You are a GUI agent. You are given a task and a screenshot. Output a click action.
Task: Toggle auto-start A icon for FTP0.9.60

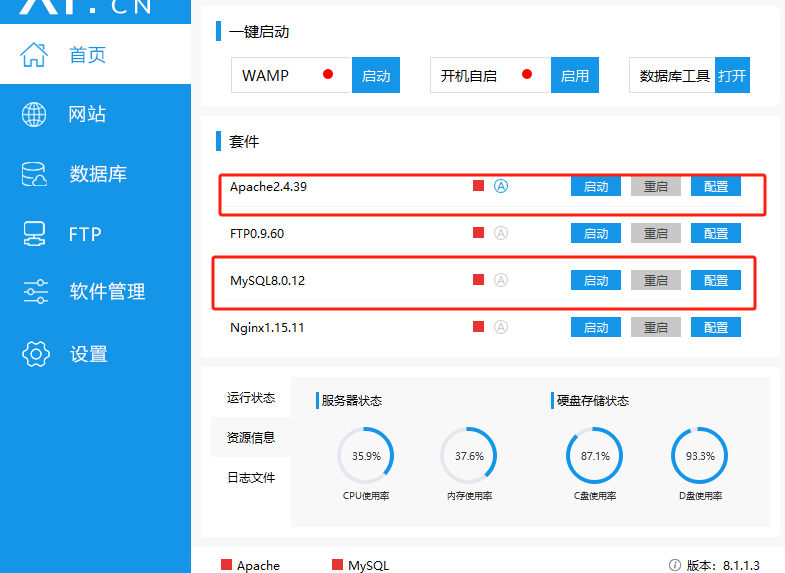(x=501, y=233)
